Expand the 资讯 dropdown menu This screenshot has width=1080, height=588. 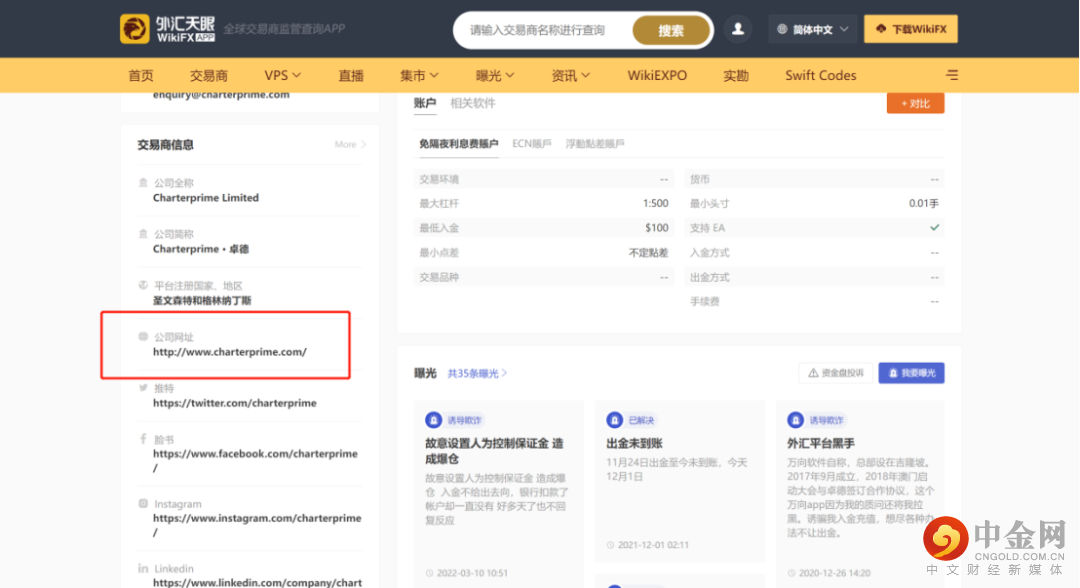point(570,75)
